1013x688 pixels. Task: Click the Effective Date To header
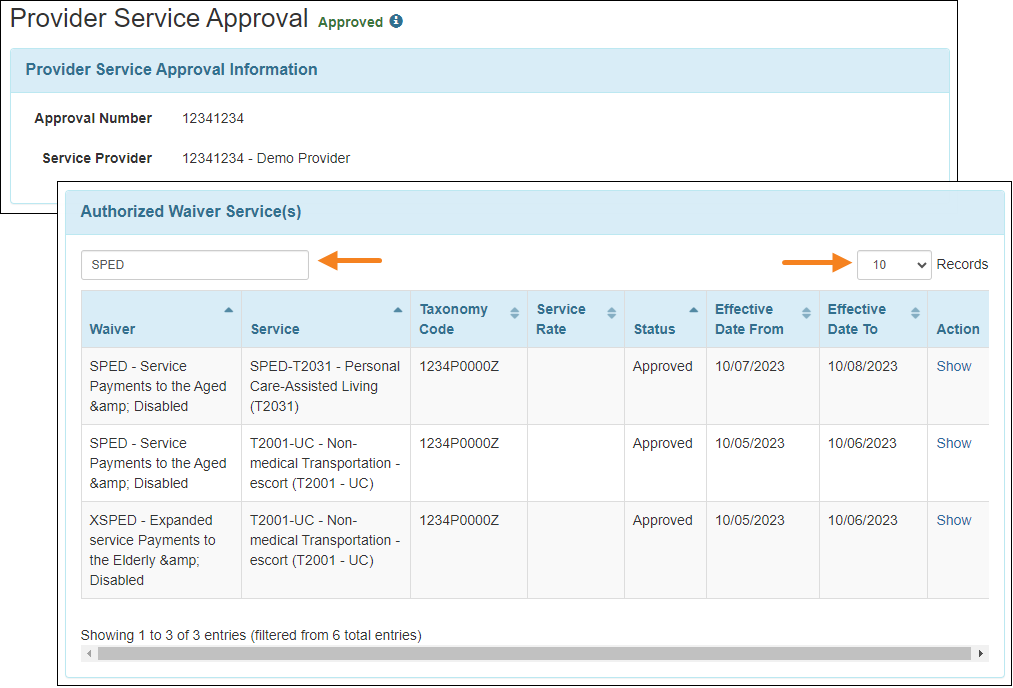[x=873, y=319]
